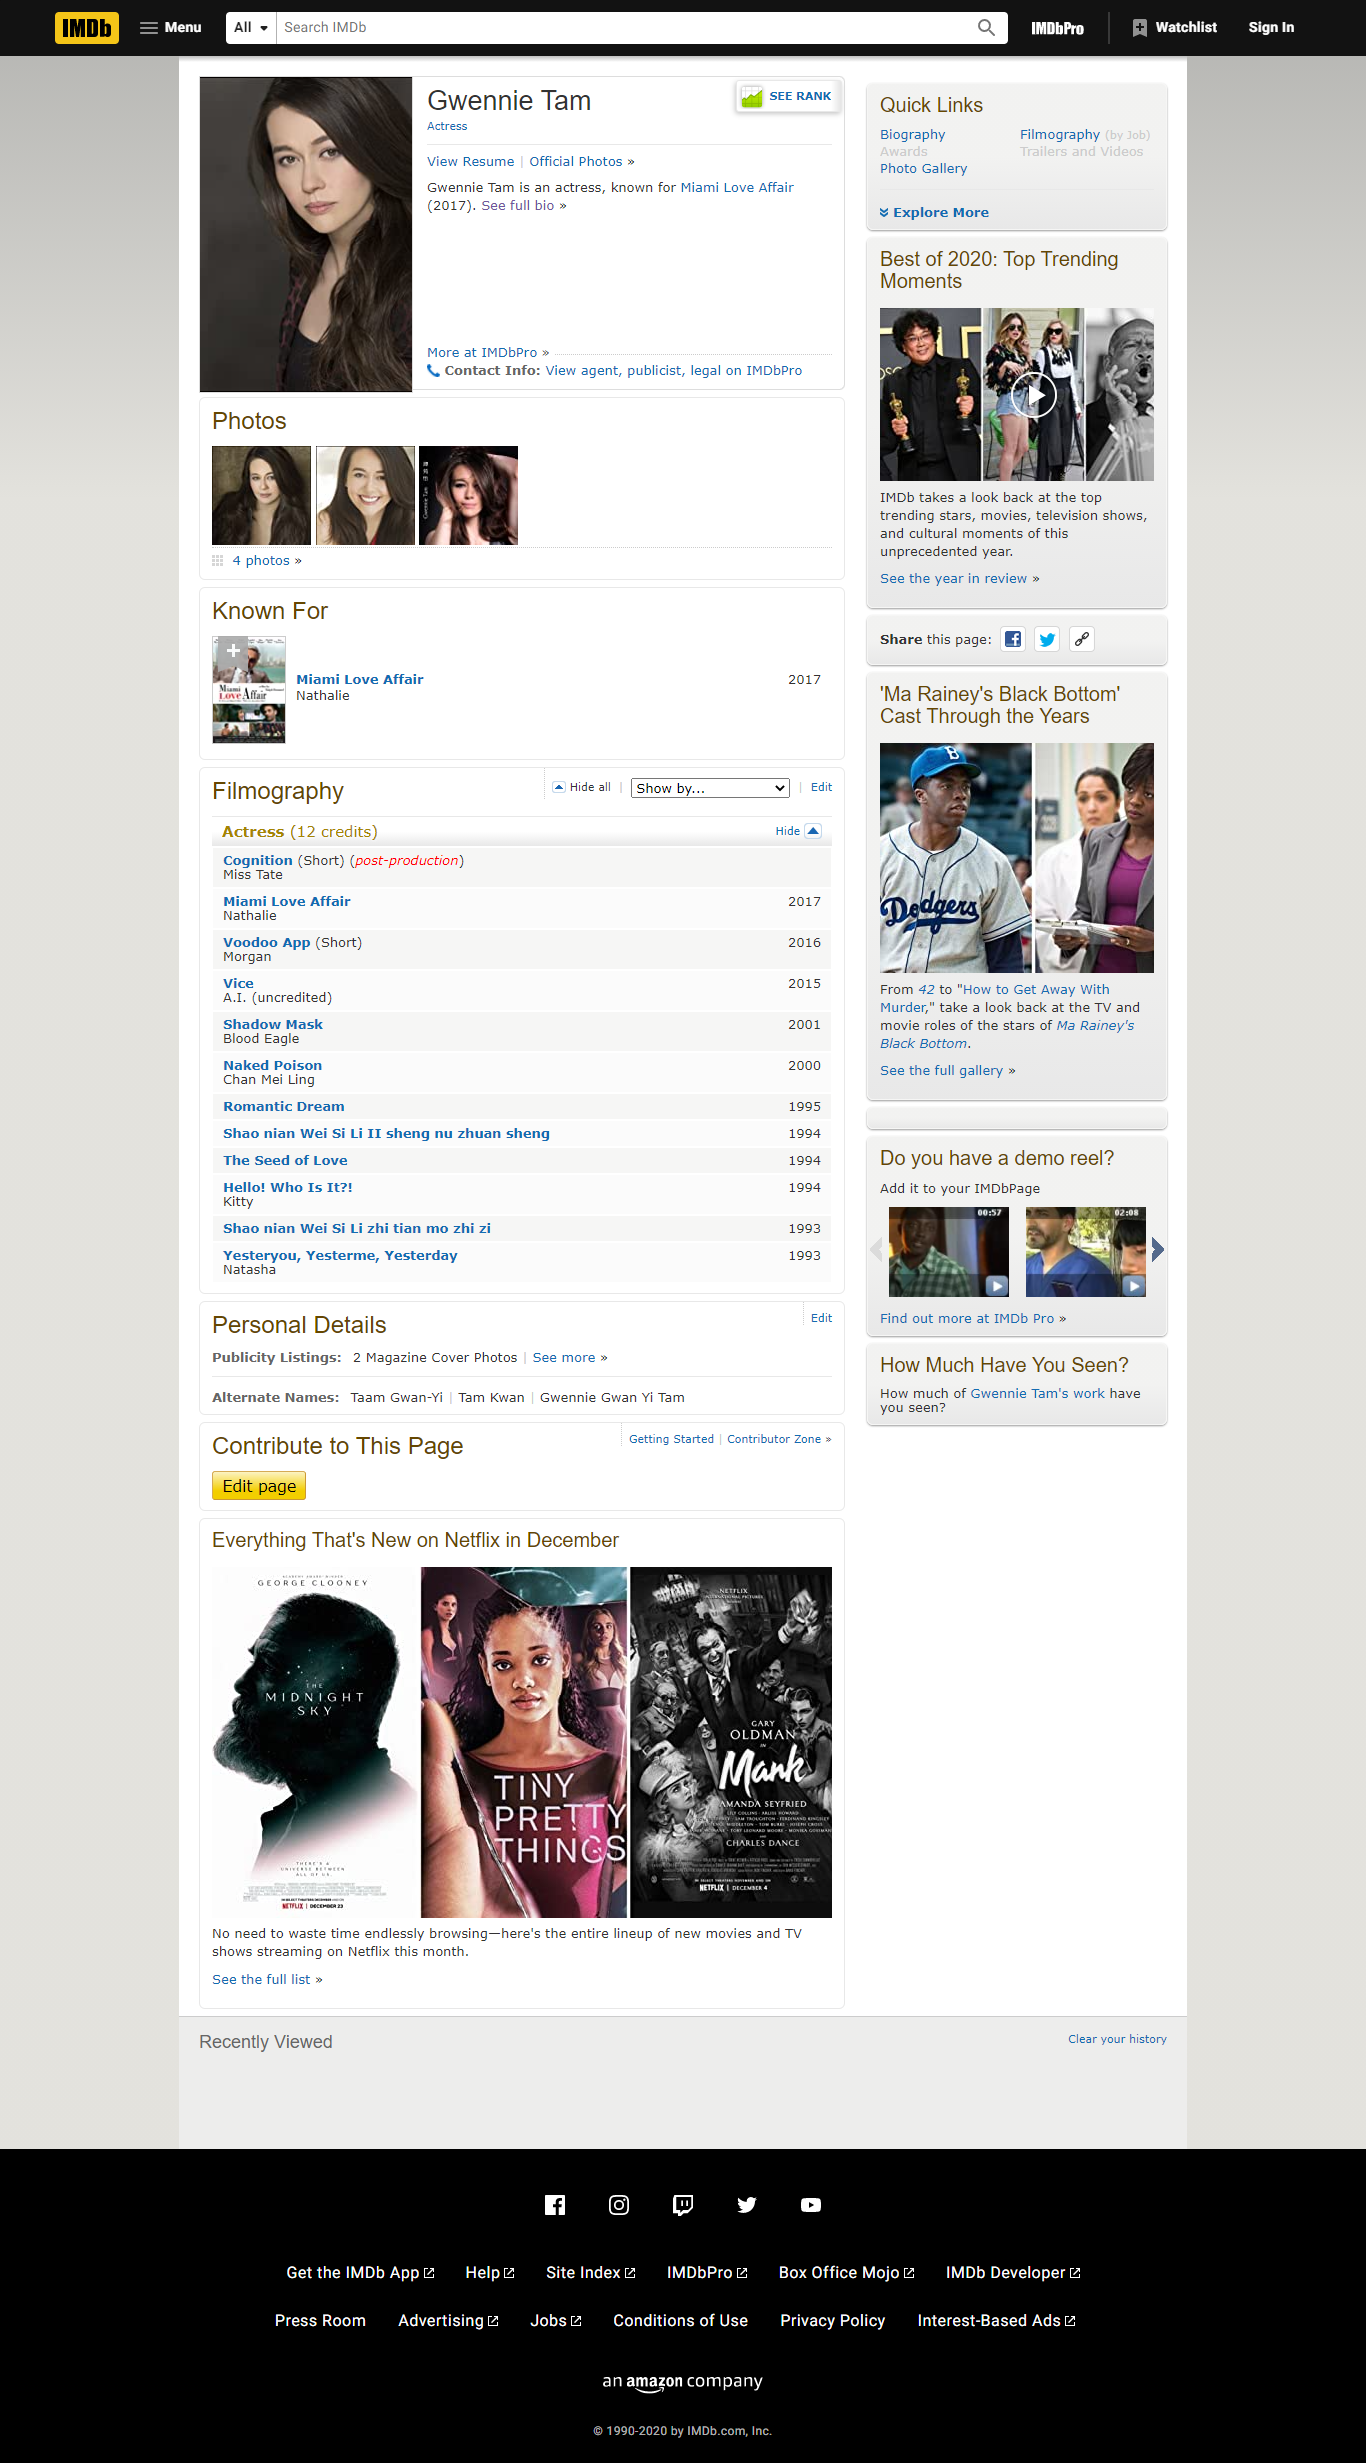
Task: Open the Mank poster
Action: point(731,1742)
